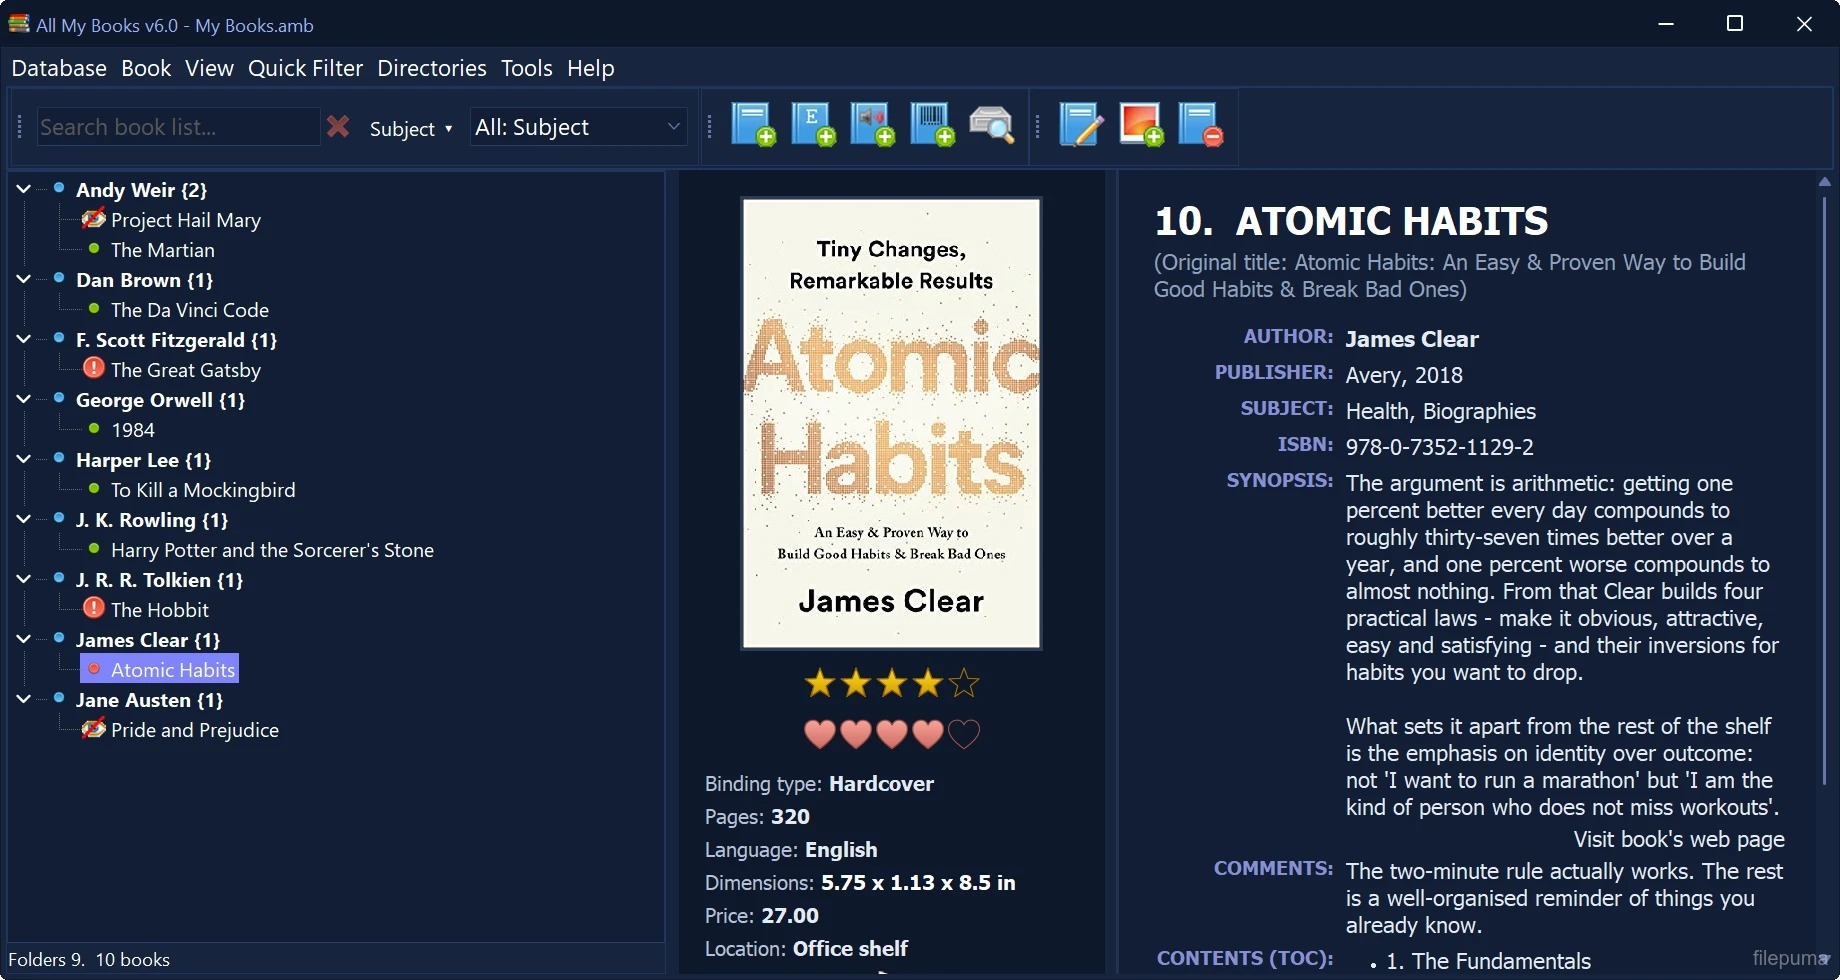
Task: Click the green dot beside To Kill a Mockingbird
Action: point(94,489)
